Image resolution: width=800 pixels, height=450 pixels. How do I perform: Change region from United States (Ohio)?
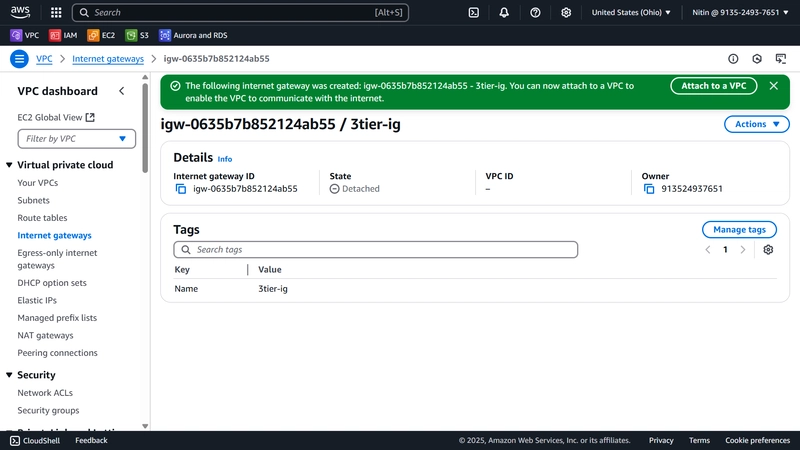631,12
